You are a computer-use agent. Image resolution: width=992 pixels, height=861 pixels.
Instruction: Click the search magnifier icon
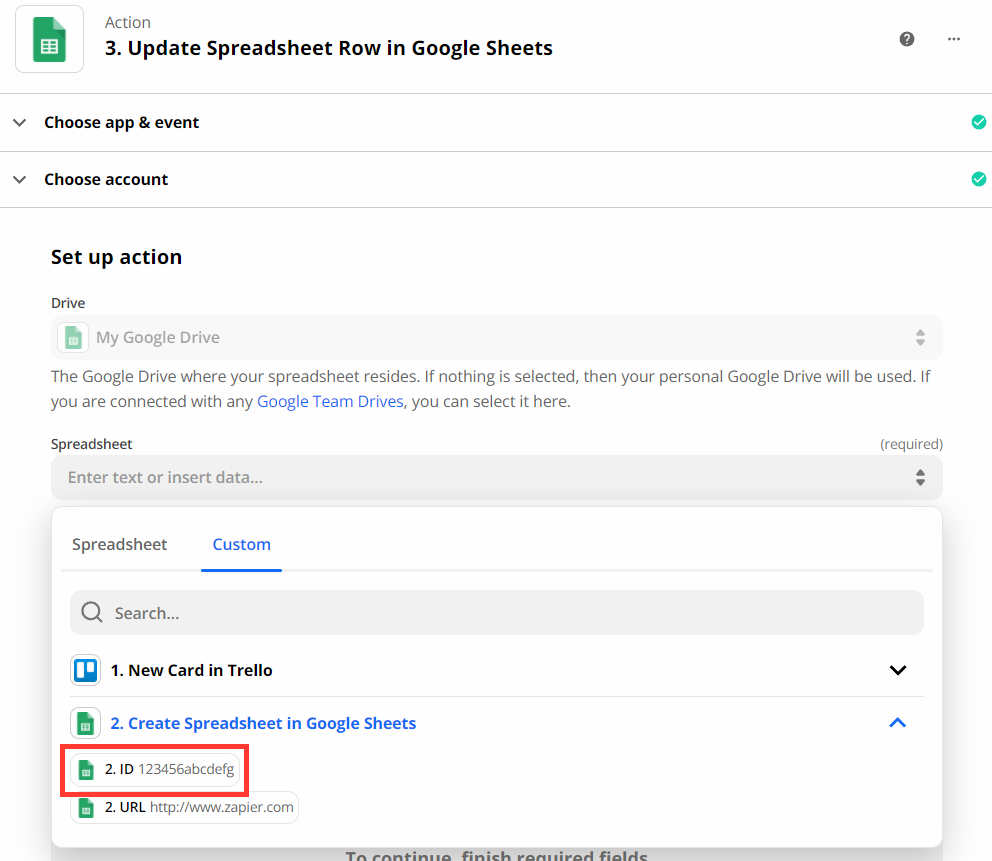pos(92,612)
